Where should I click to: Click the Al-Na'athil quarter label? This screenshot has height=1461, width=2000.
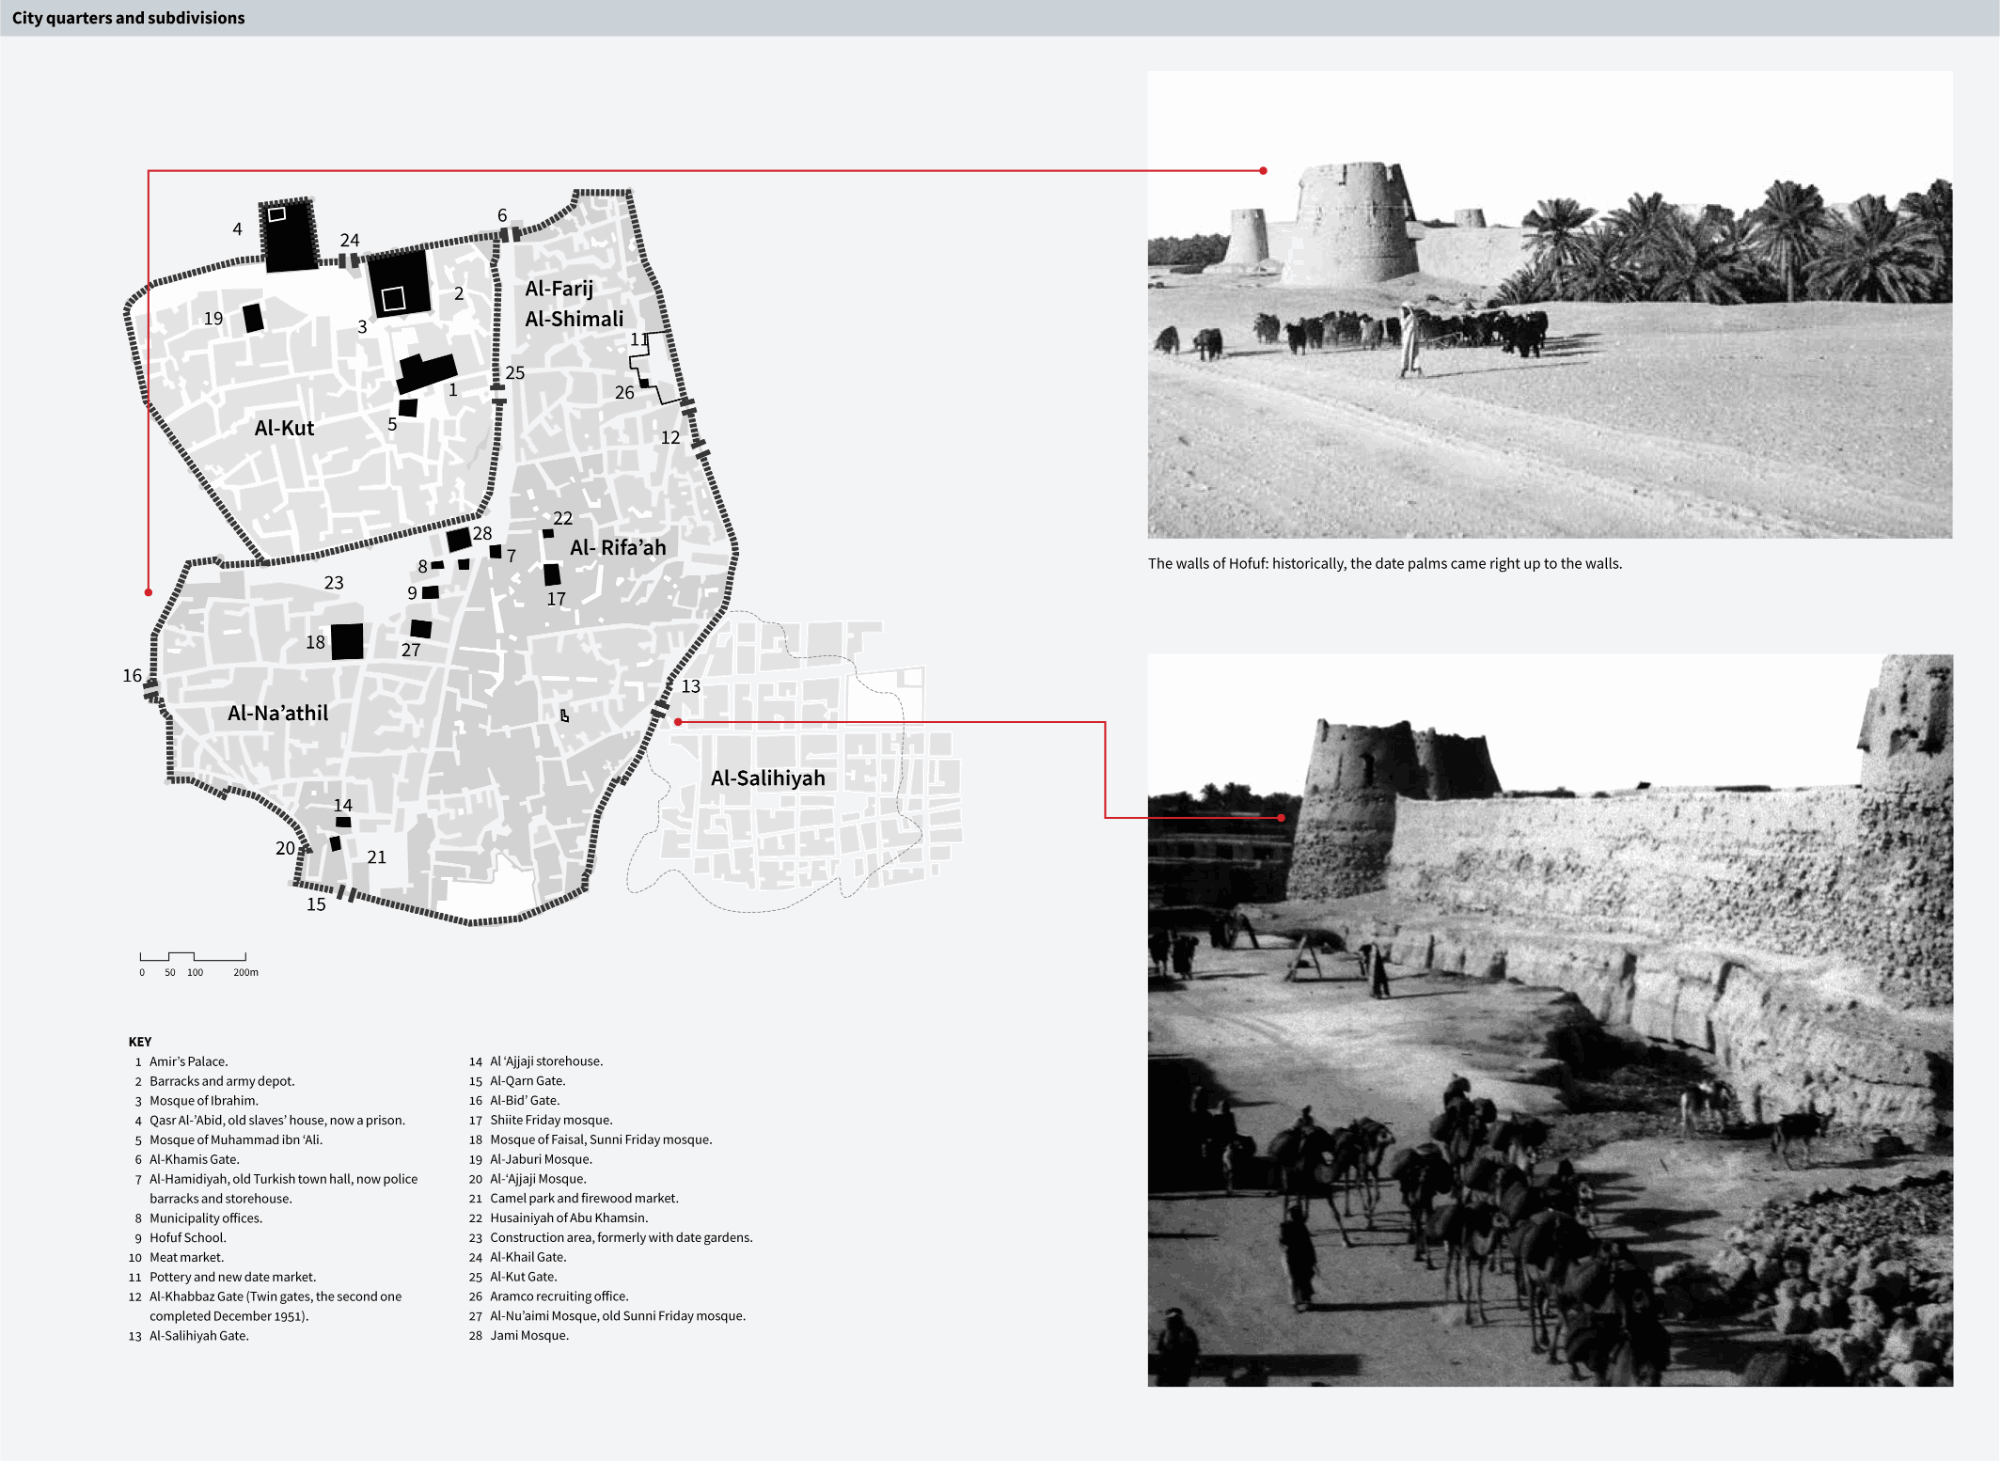(x=277, y=713)
